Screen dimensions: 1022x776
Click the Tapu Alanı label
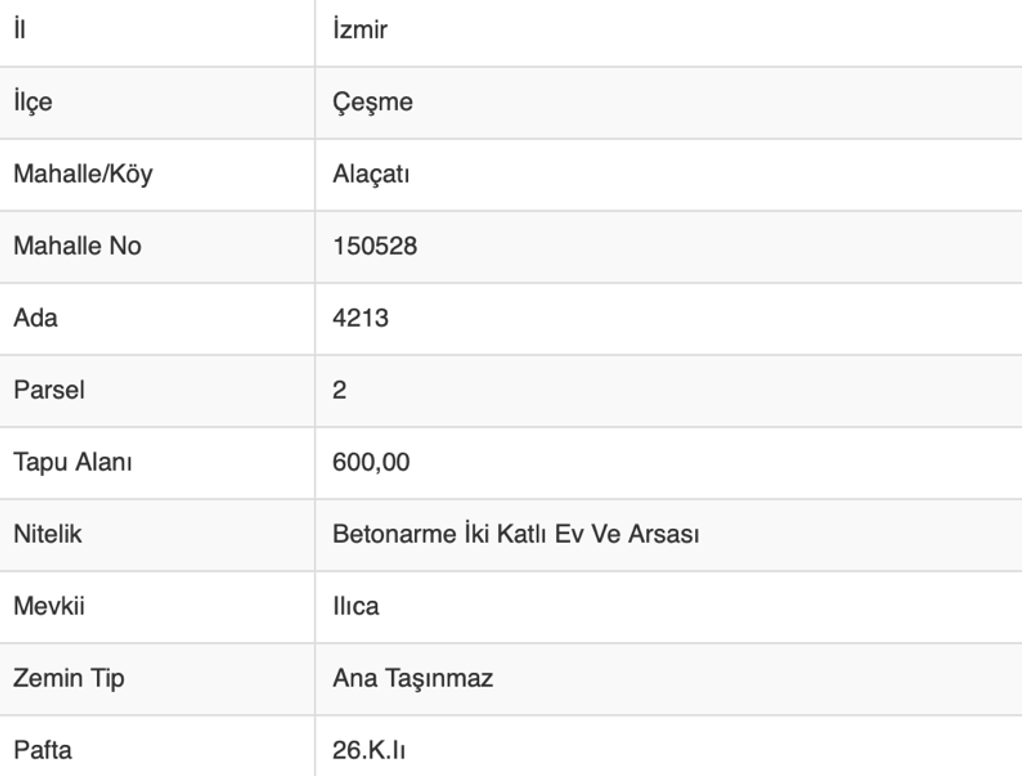tap(72, 462)
